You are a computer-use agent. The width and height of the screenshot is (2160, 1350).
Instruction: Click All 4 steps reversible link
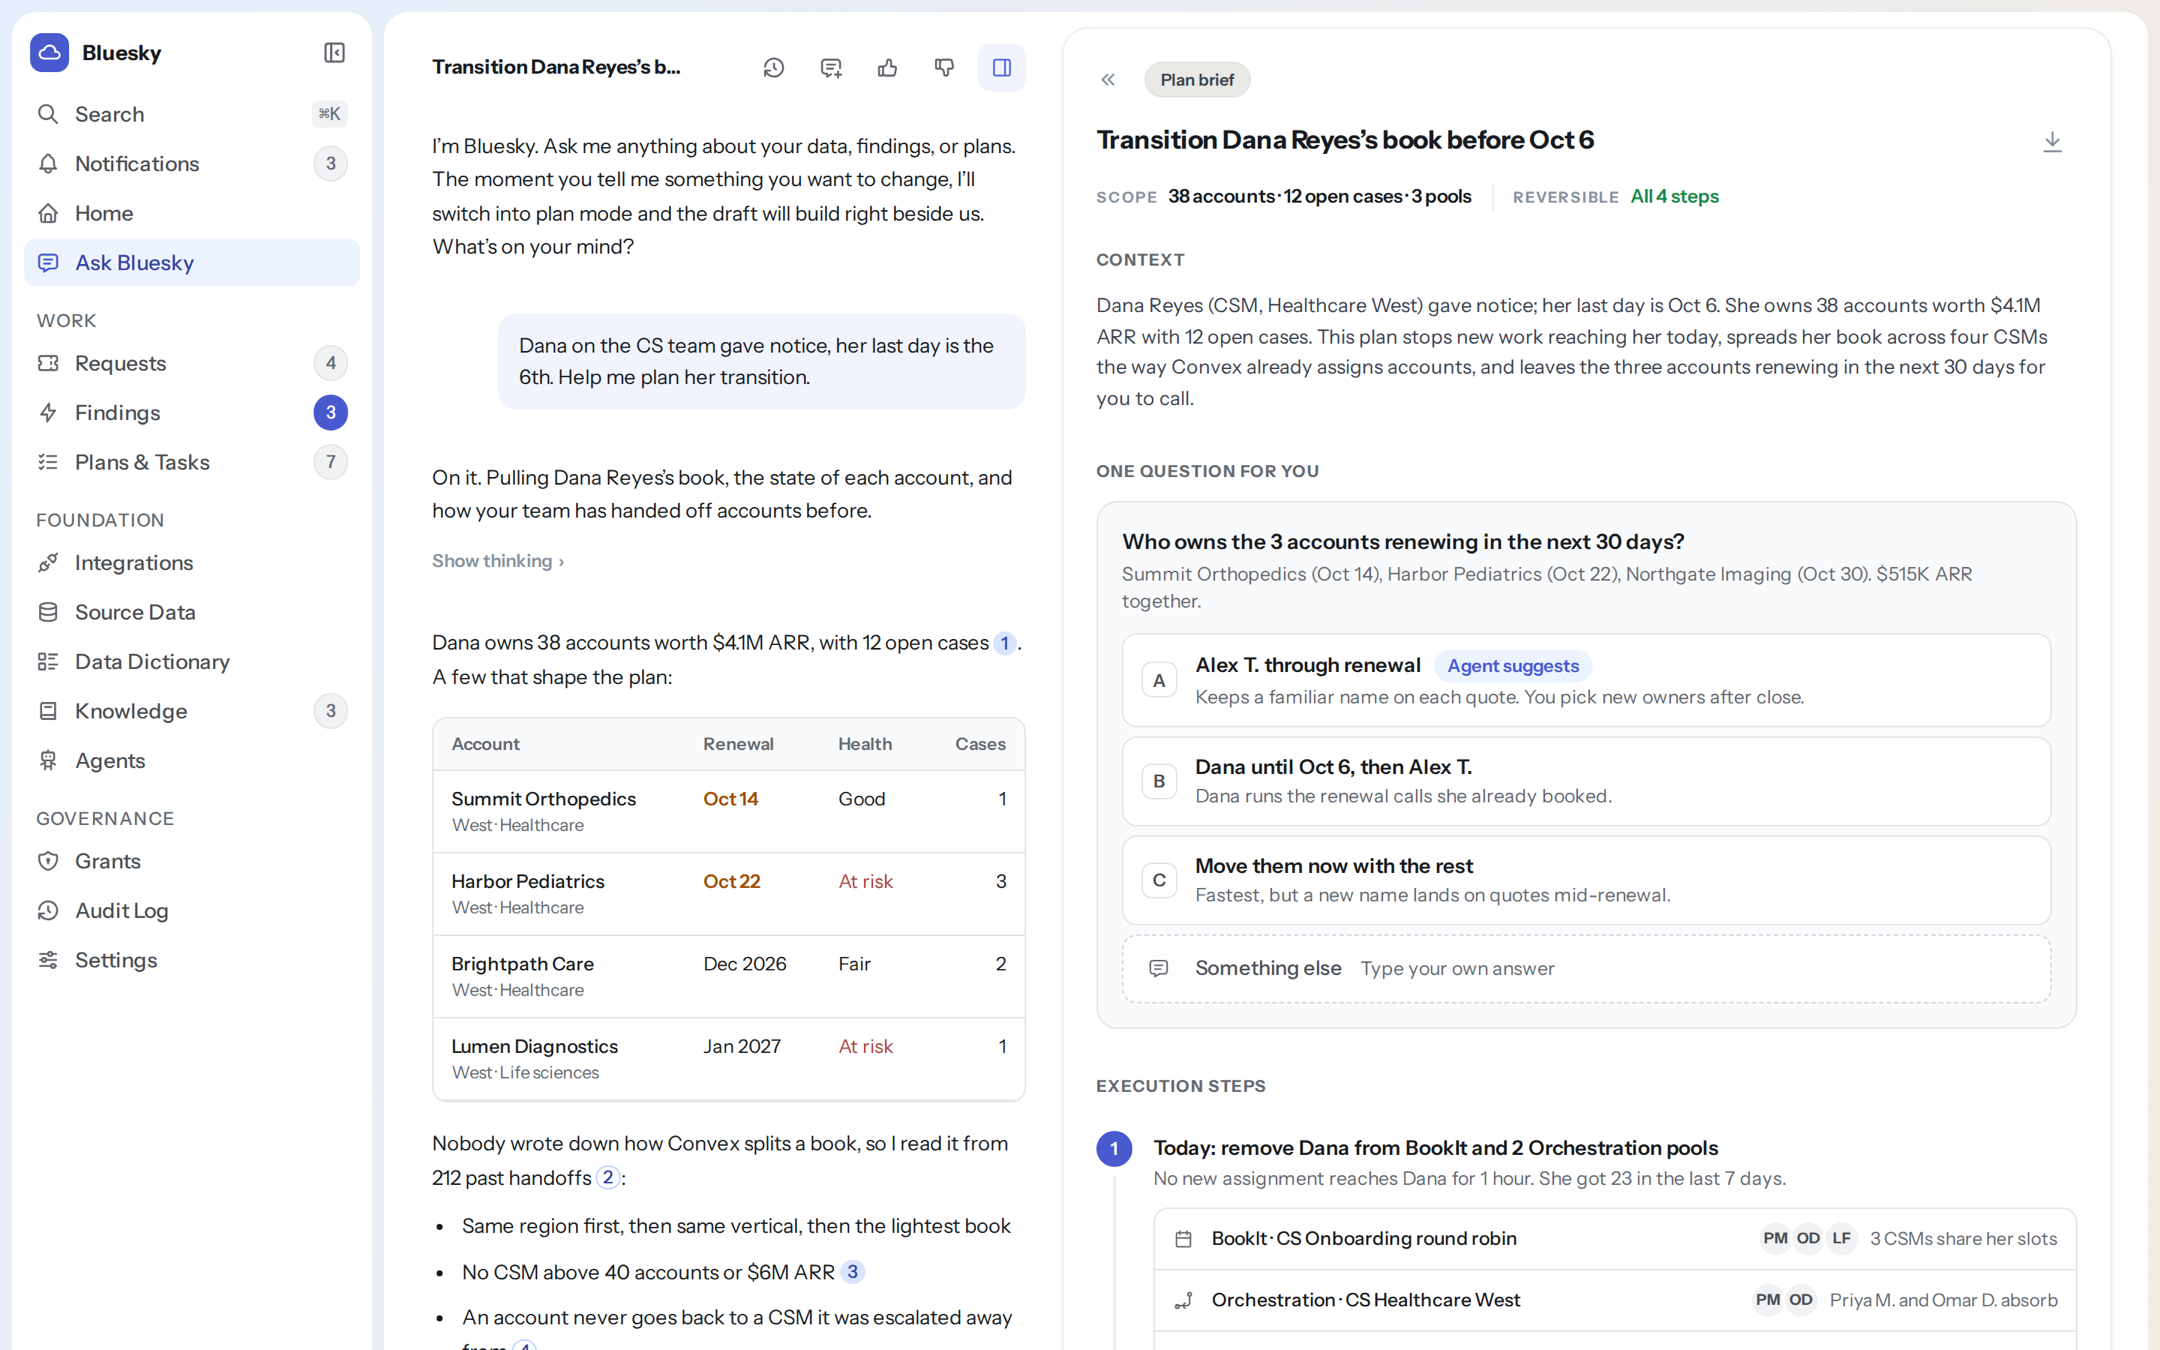[1674, 197]
